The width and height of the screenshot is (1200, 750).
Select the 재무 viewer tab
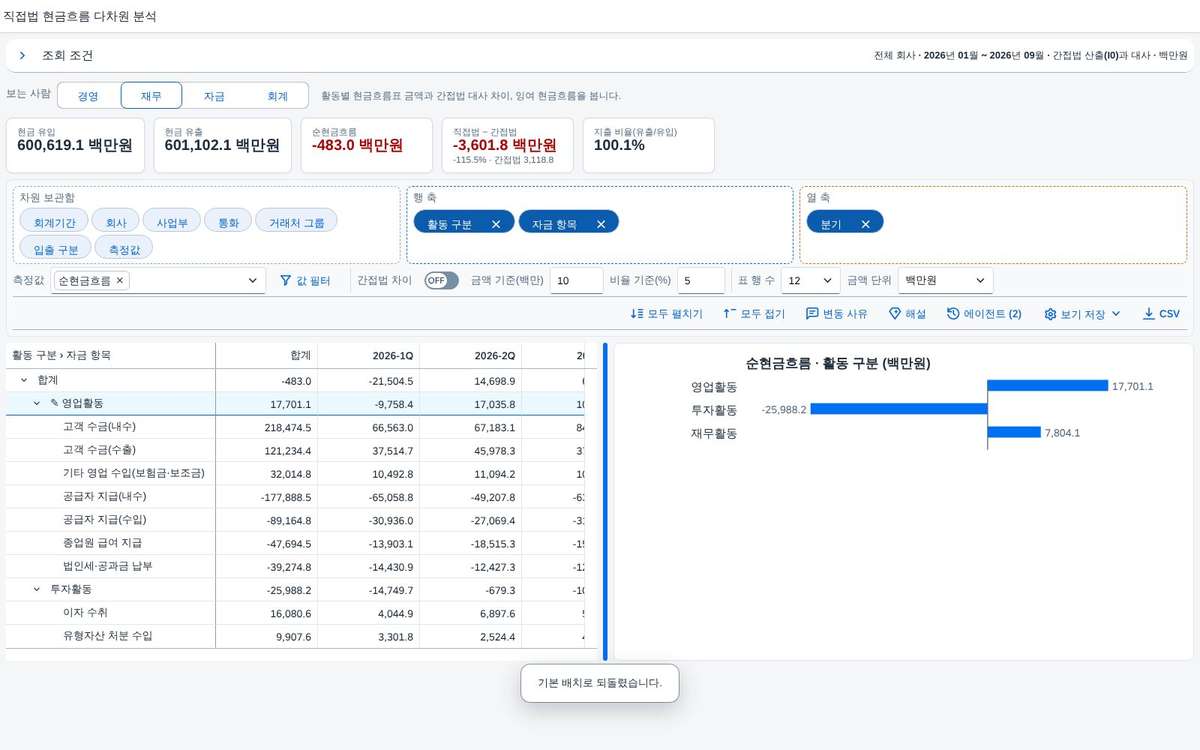pos(151,96)
